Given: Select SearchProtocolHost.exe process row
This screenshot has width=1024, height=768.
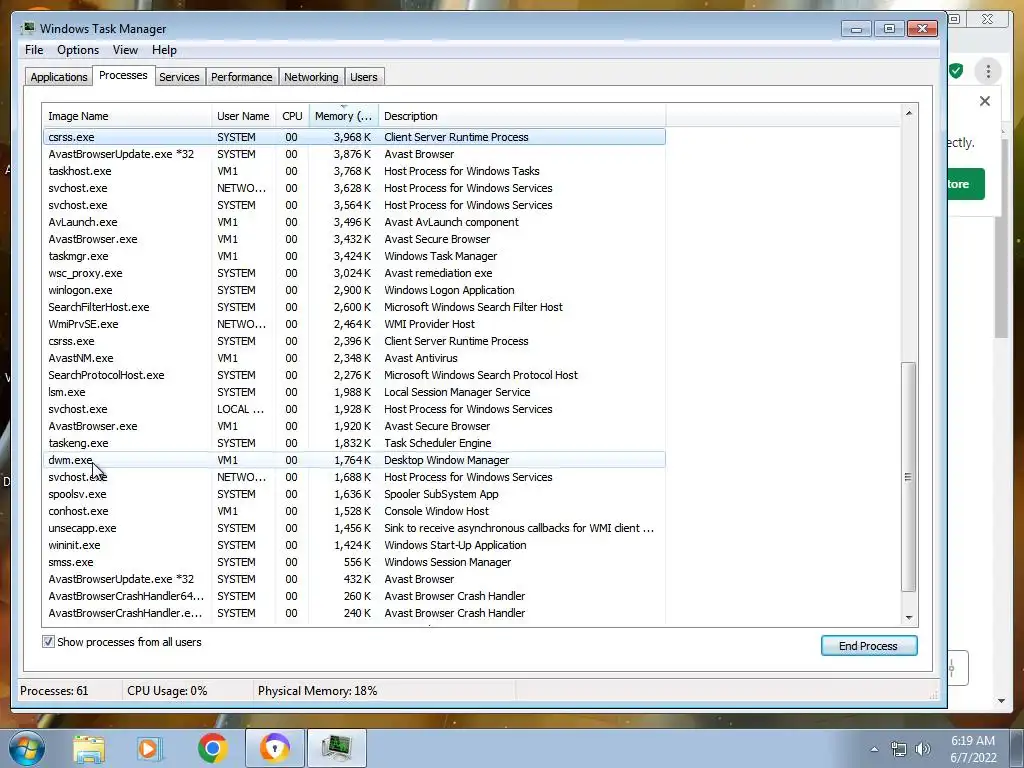Looking at the screenshot, I should (354, 375).
